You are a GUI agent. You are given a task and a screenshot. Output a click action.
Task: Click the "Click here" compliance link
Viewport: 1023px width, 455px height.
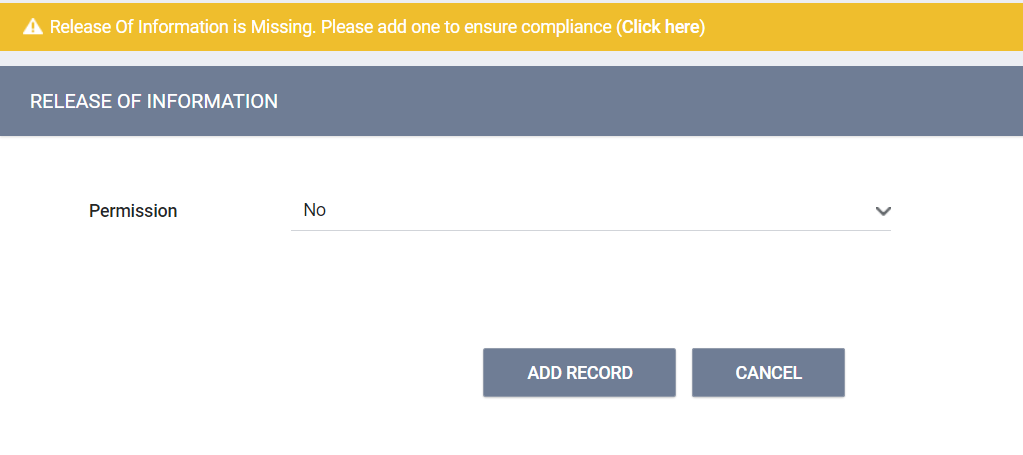point(660,27)
